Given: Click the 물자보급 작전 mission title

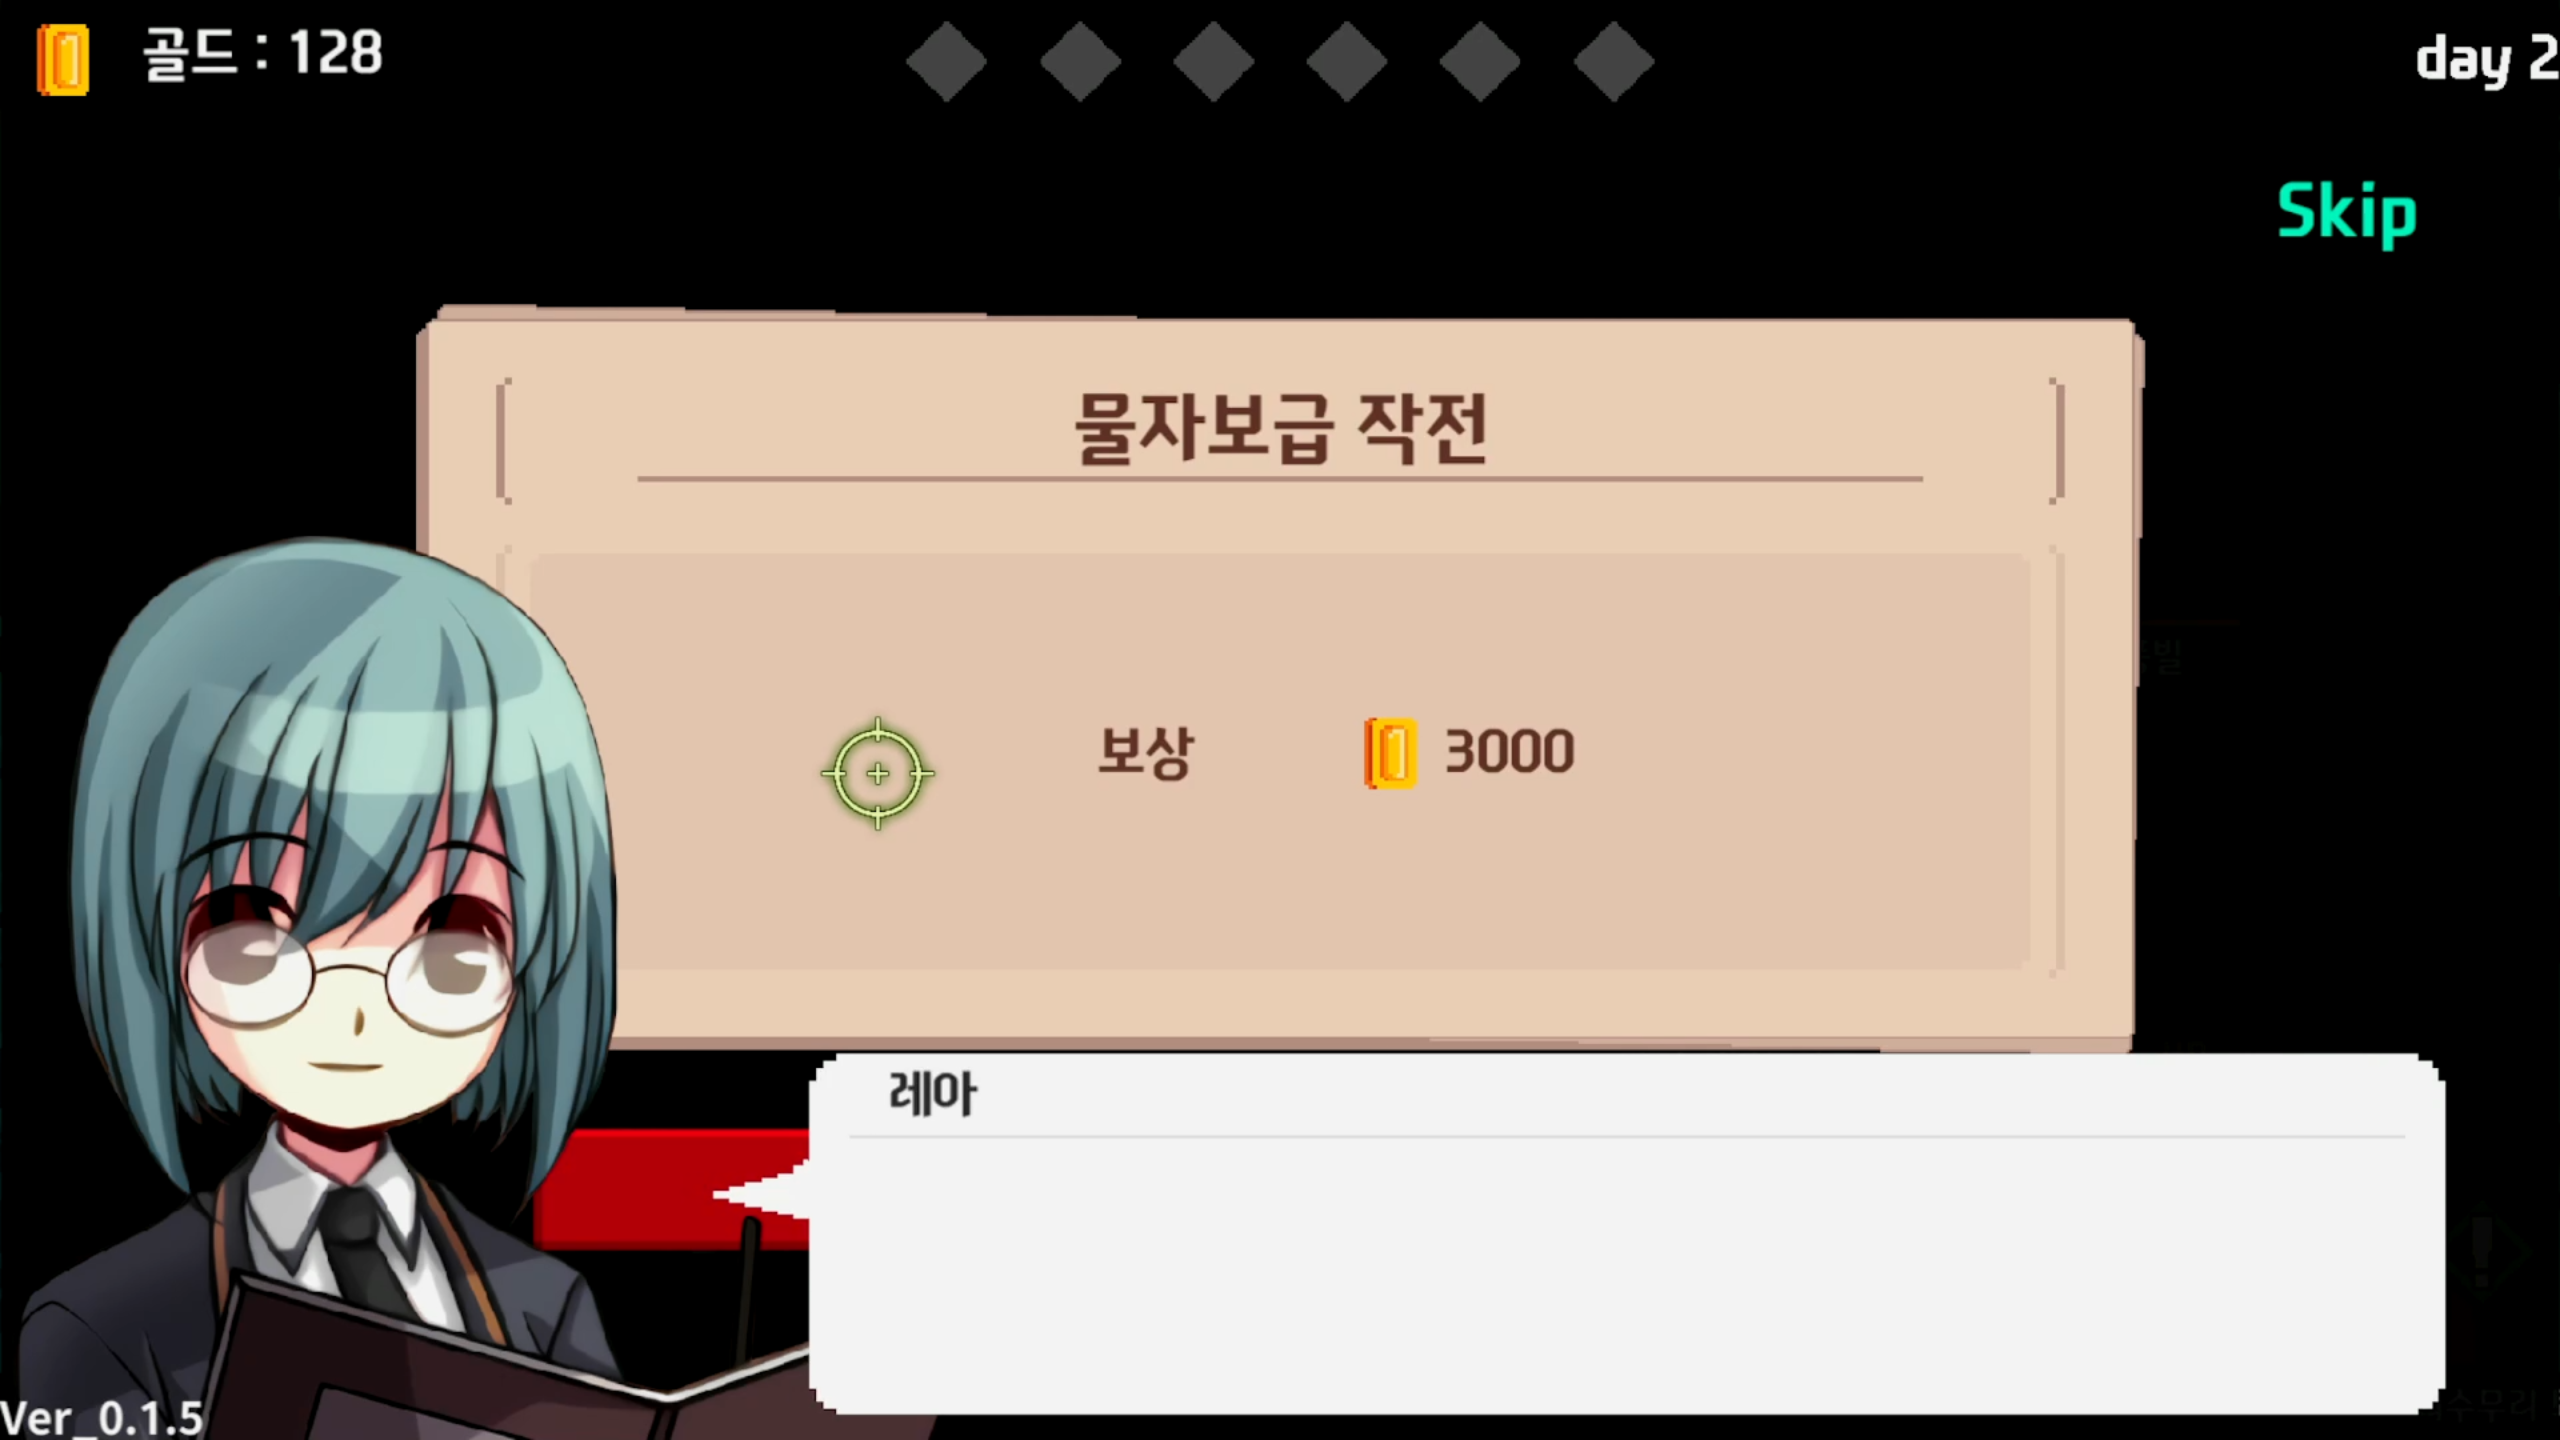Looking at the screenshot, I should coord(1281,429).
